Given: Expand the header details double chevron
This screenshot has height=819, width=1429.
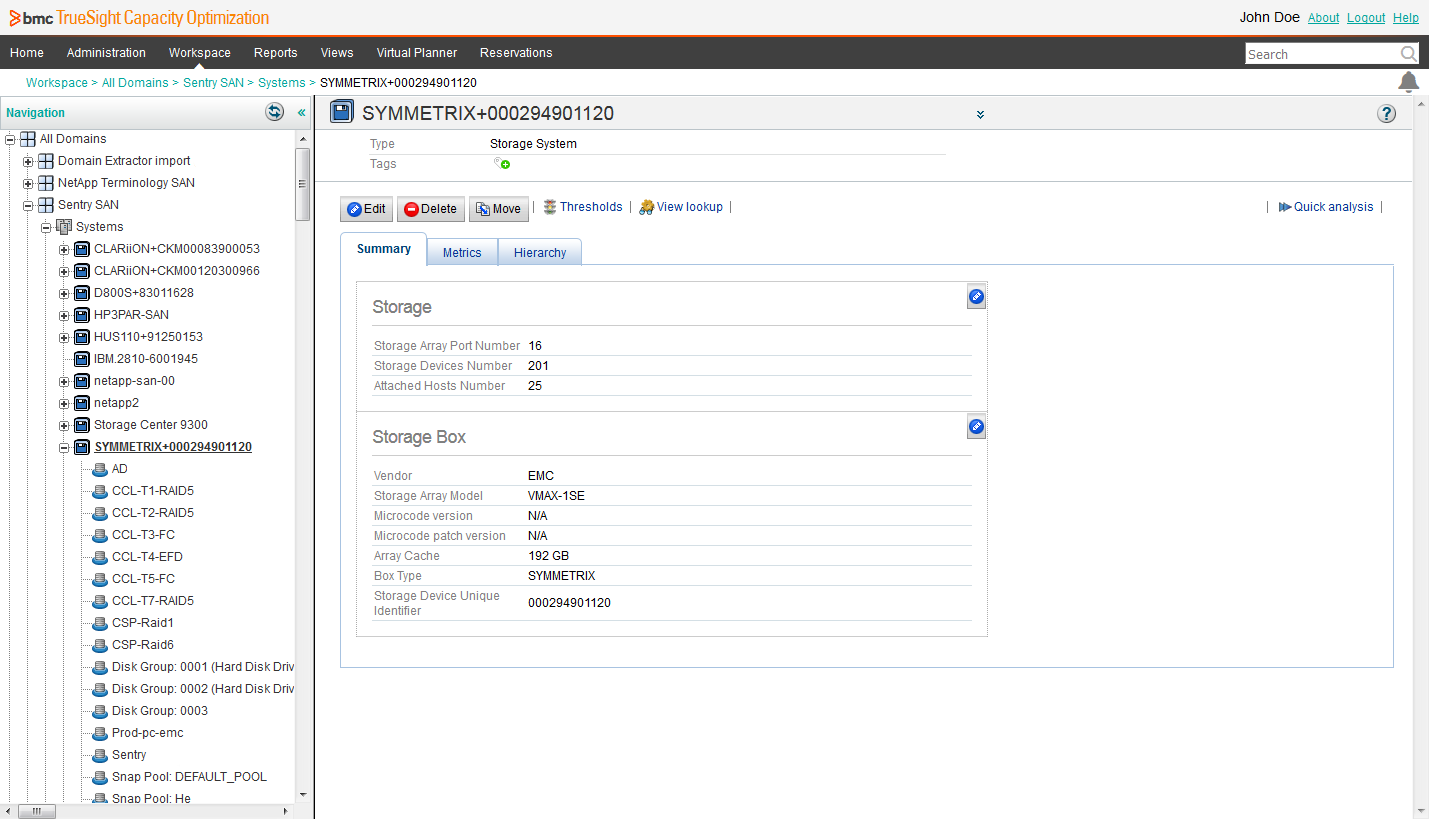Looking at the screenshot, I should point(980,115).
